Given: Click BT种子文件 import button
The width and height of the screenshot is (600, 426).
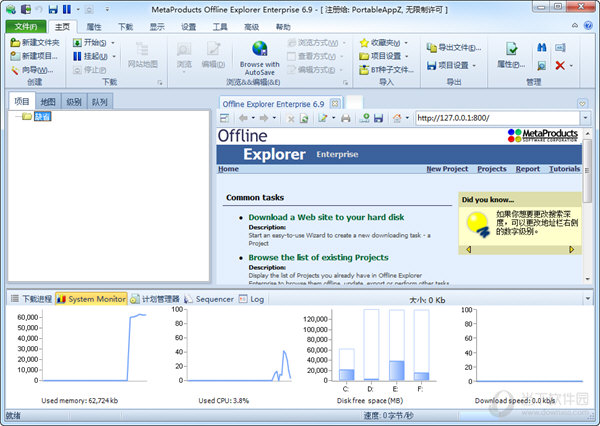Looking at the screenshot, I should tap(386, 70).
